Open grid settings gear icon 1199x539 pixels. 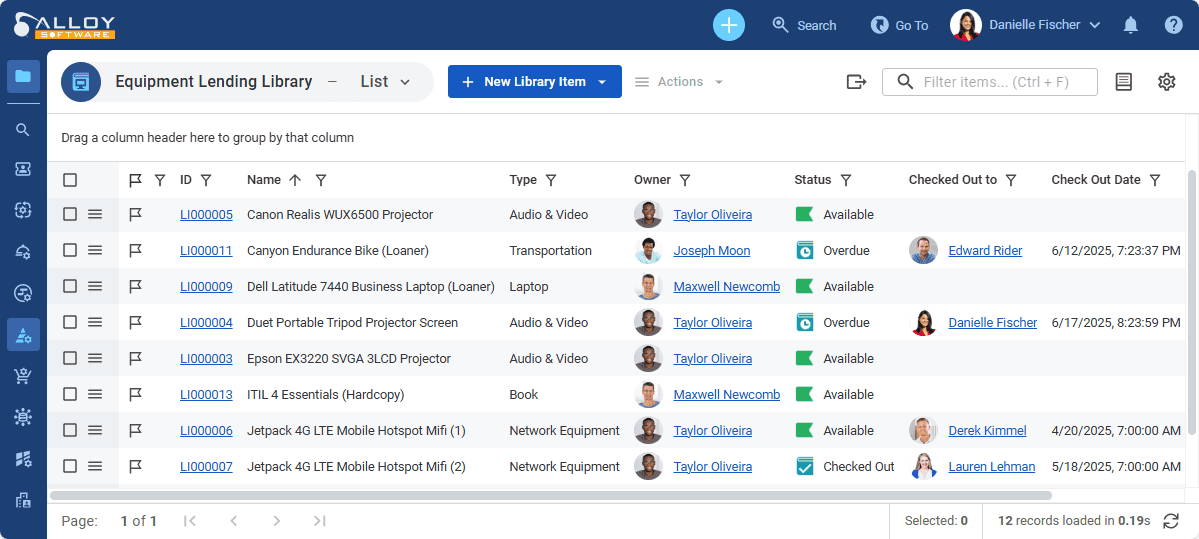tap(1166, 82)
